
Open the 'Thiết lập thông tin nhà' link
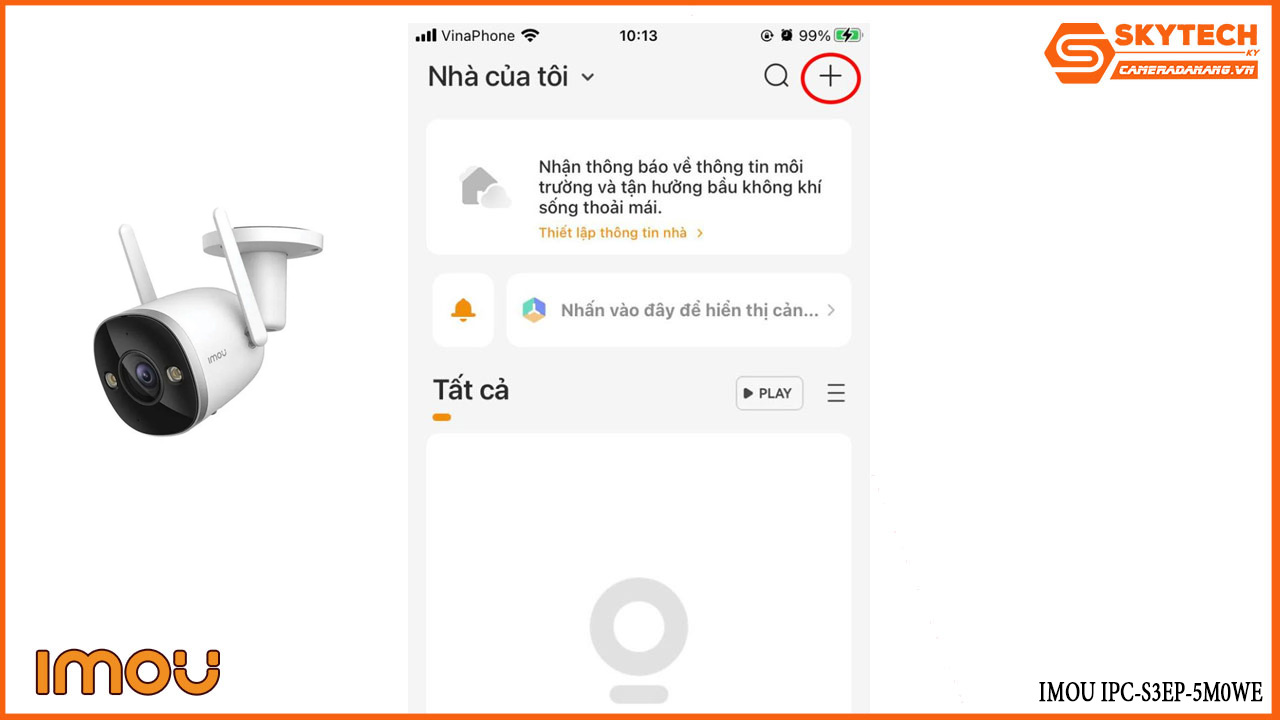(x=613, y=233)
